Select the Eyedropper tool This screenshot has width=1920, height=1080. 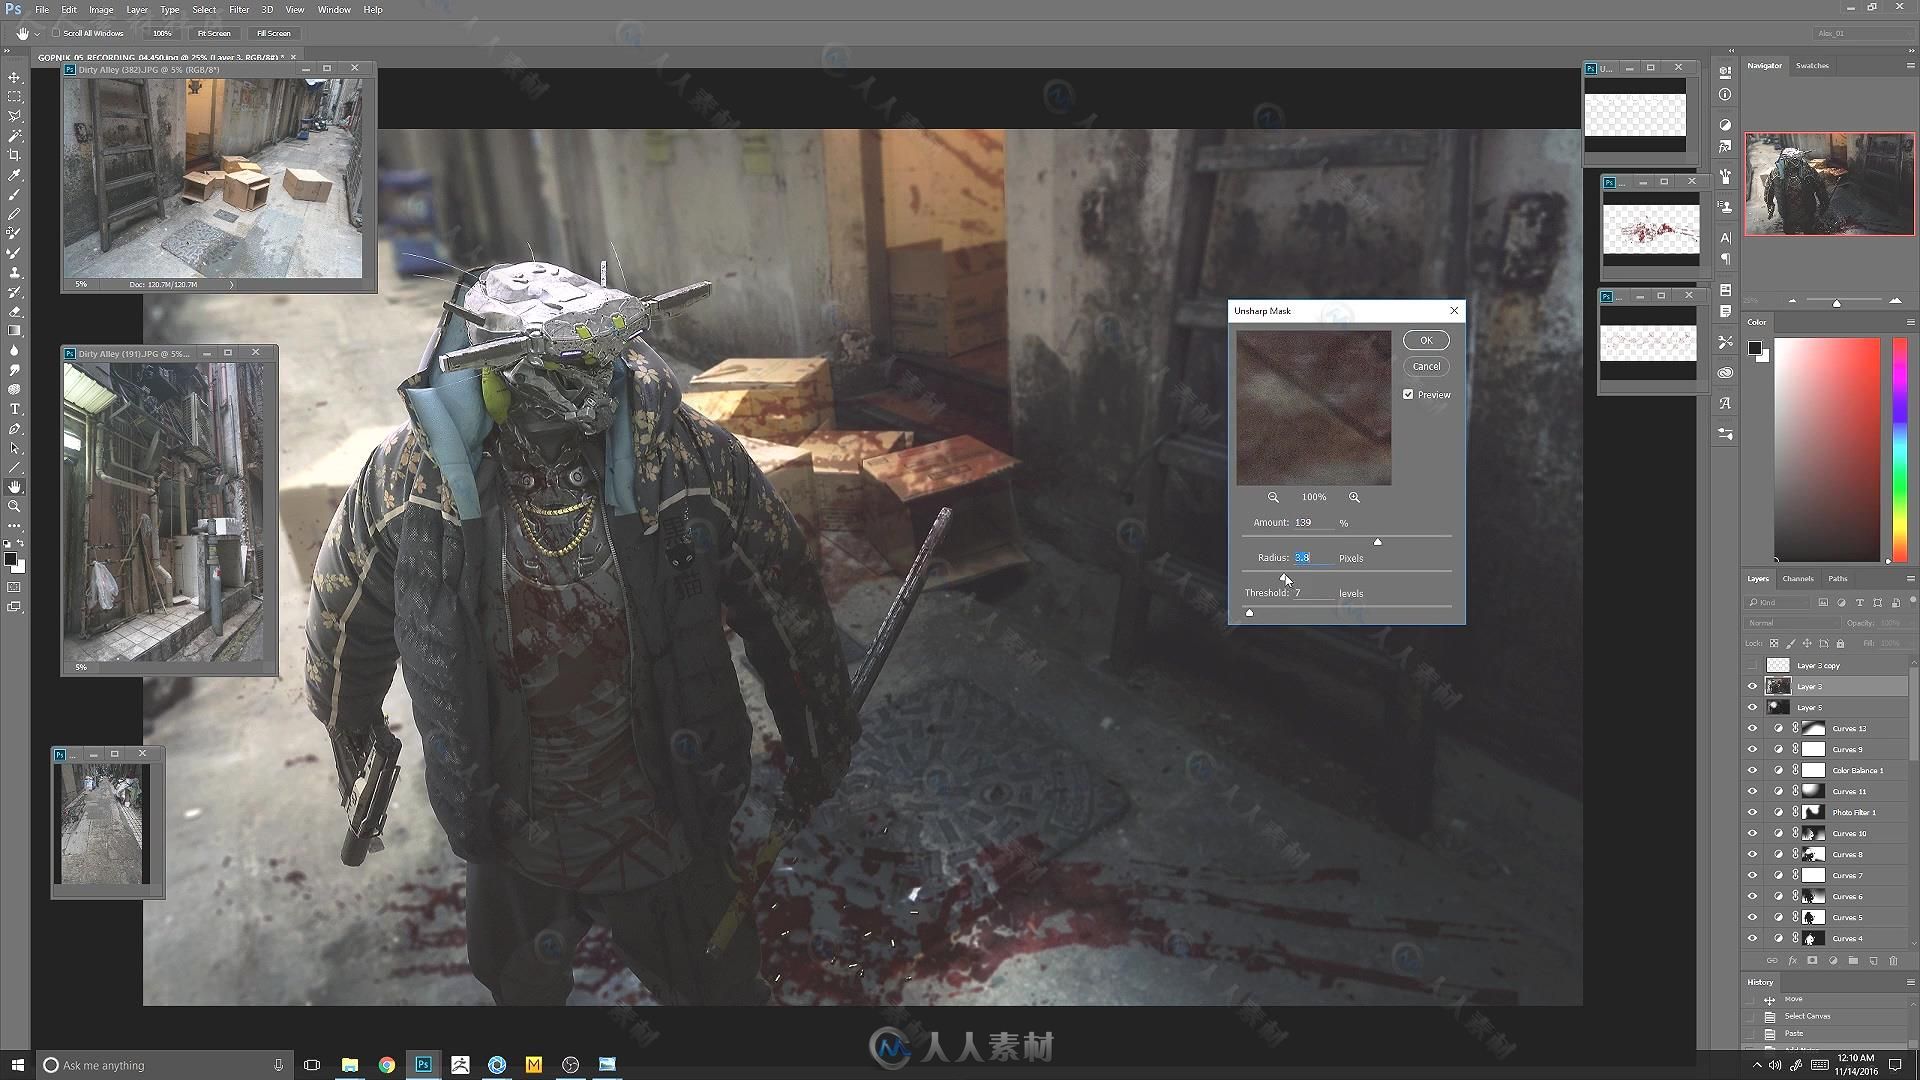click(14, 175)
